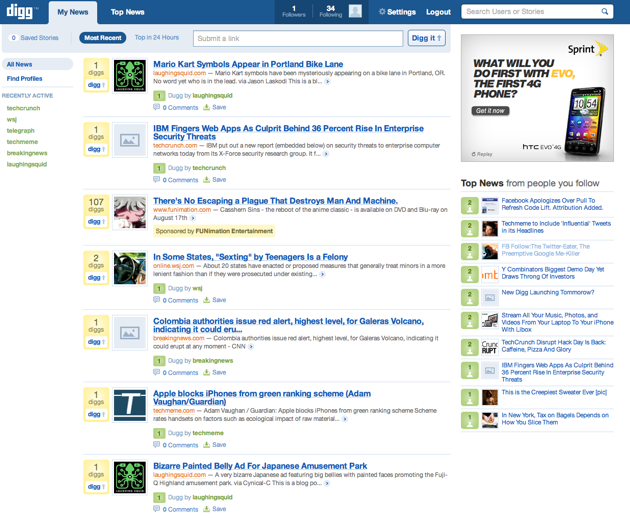Open Y Combinator Demo Day thumbnail
Screen dimensions: 630x518
pos(490,275)
